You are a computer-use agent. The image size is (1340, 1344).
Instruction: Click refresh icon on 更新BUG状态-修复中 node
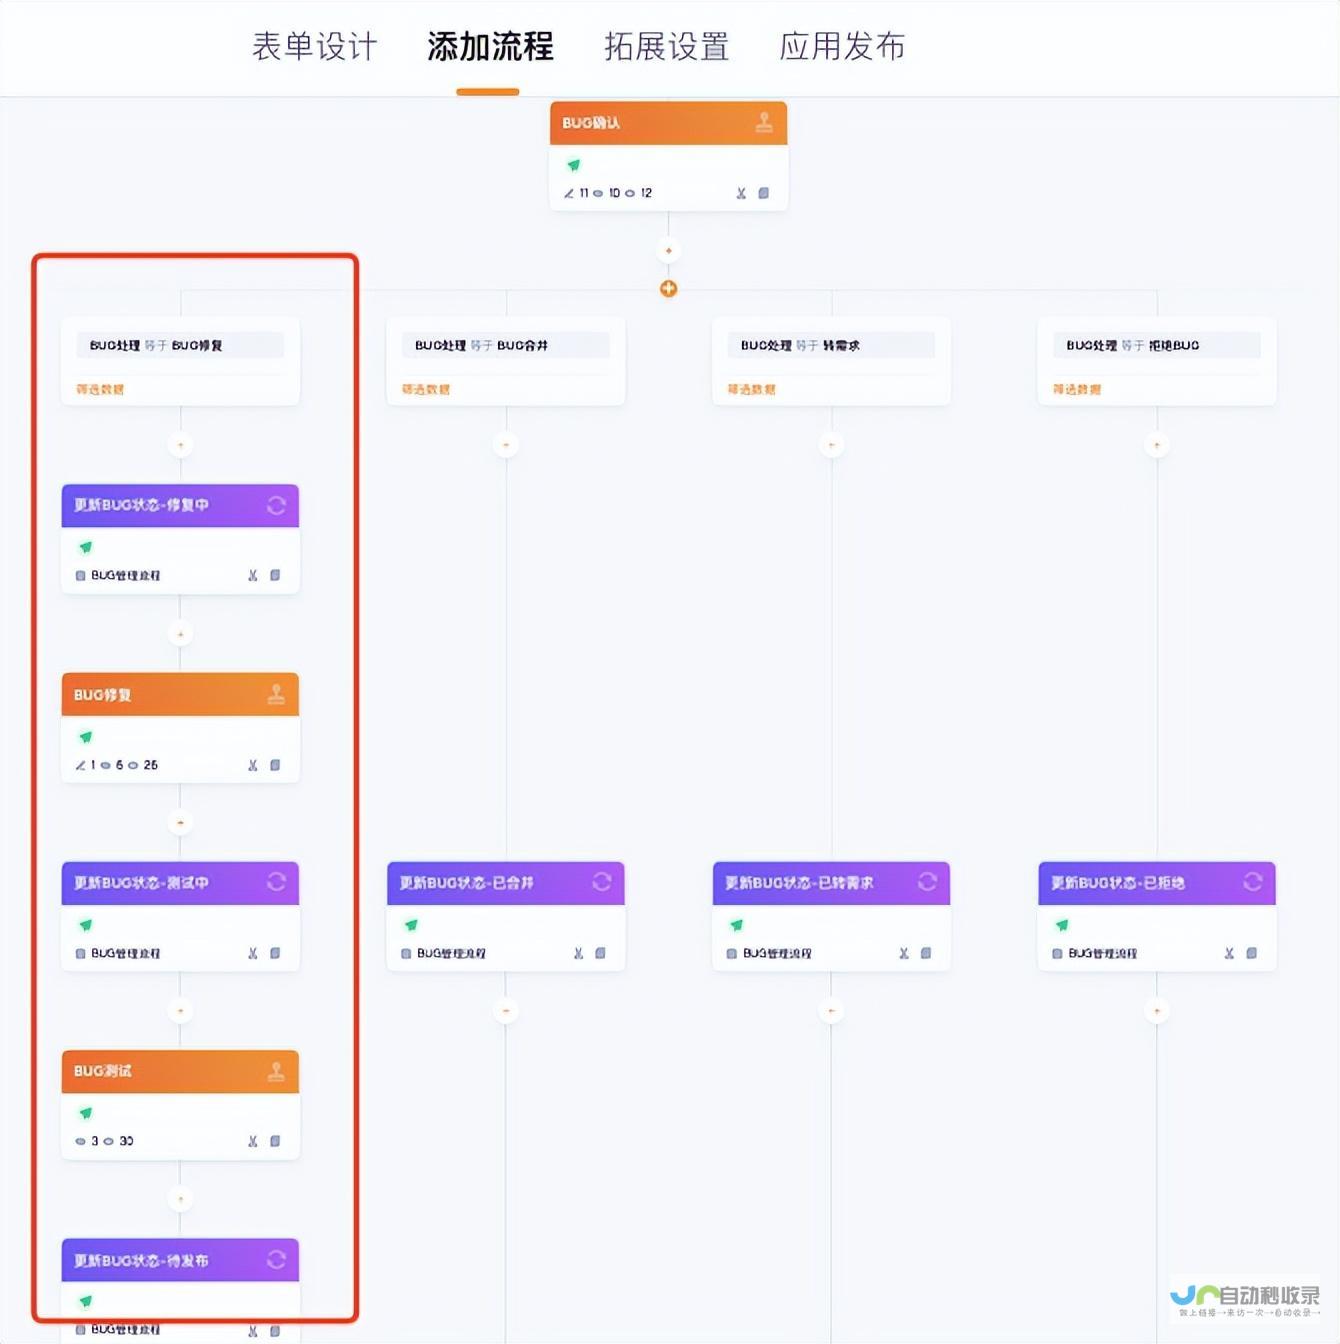click(276, 505)
